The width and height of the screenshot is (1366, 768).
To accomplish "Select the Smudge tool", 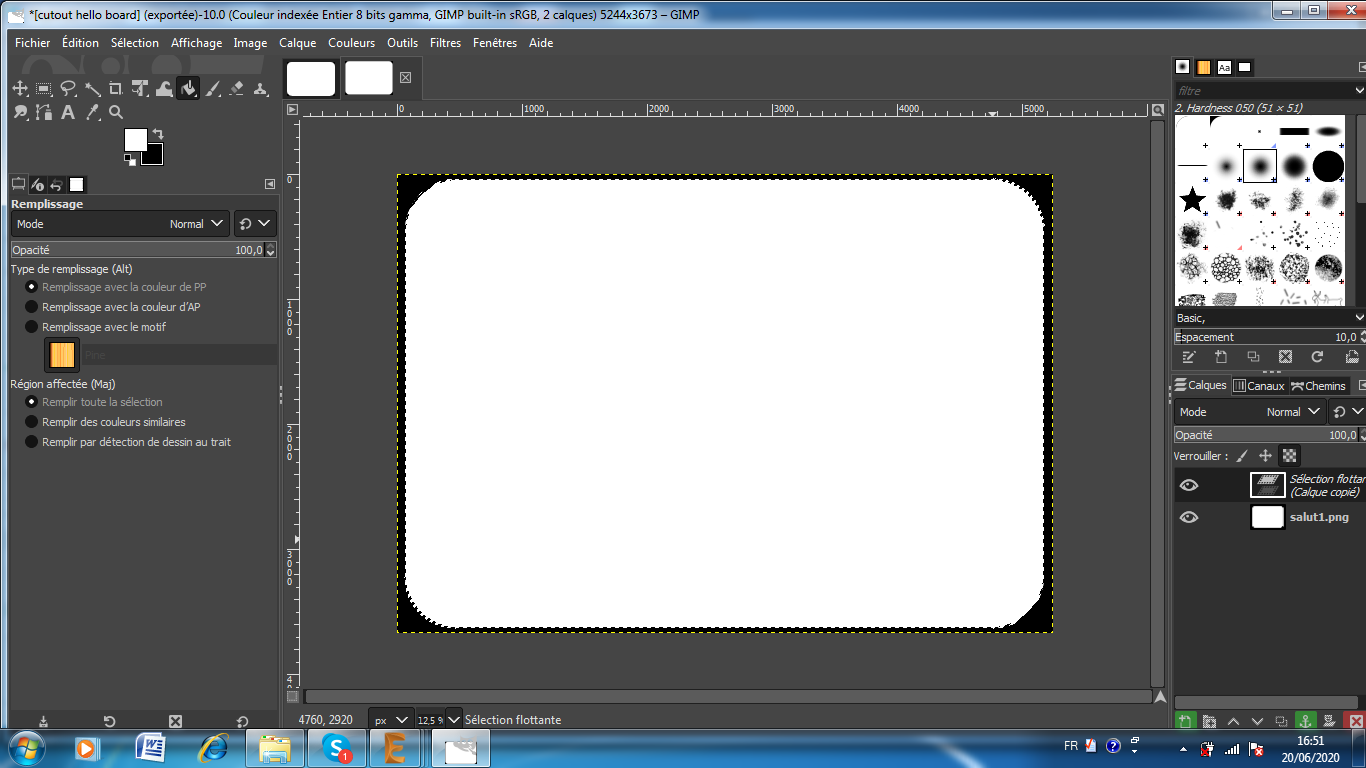I will 20,113.
